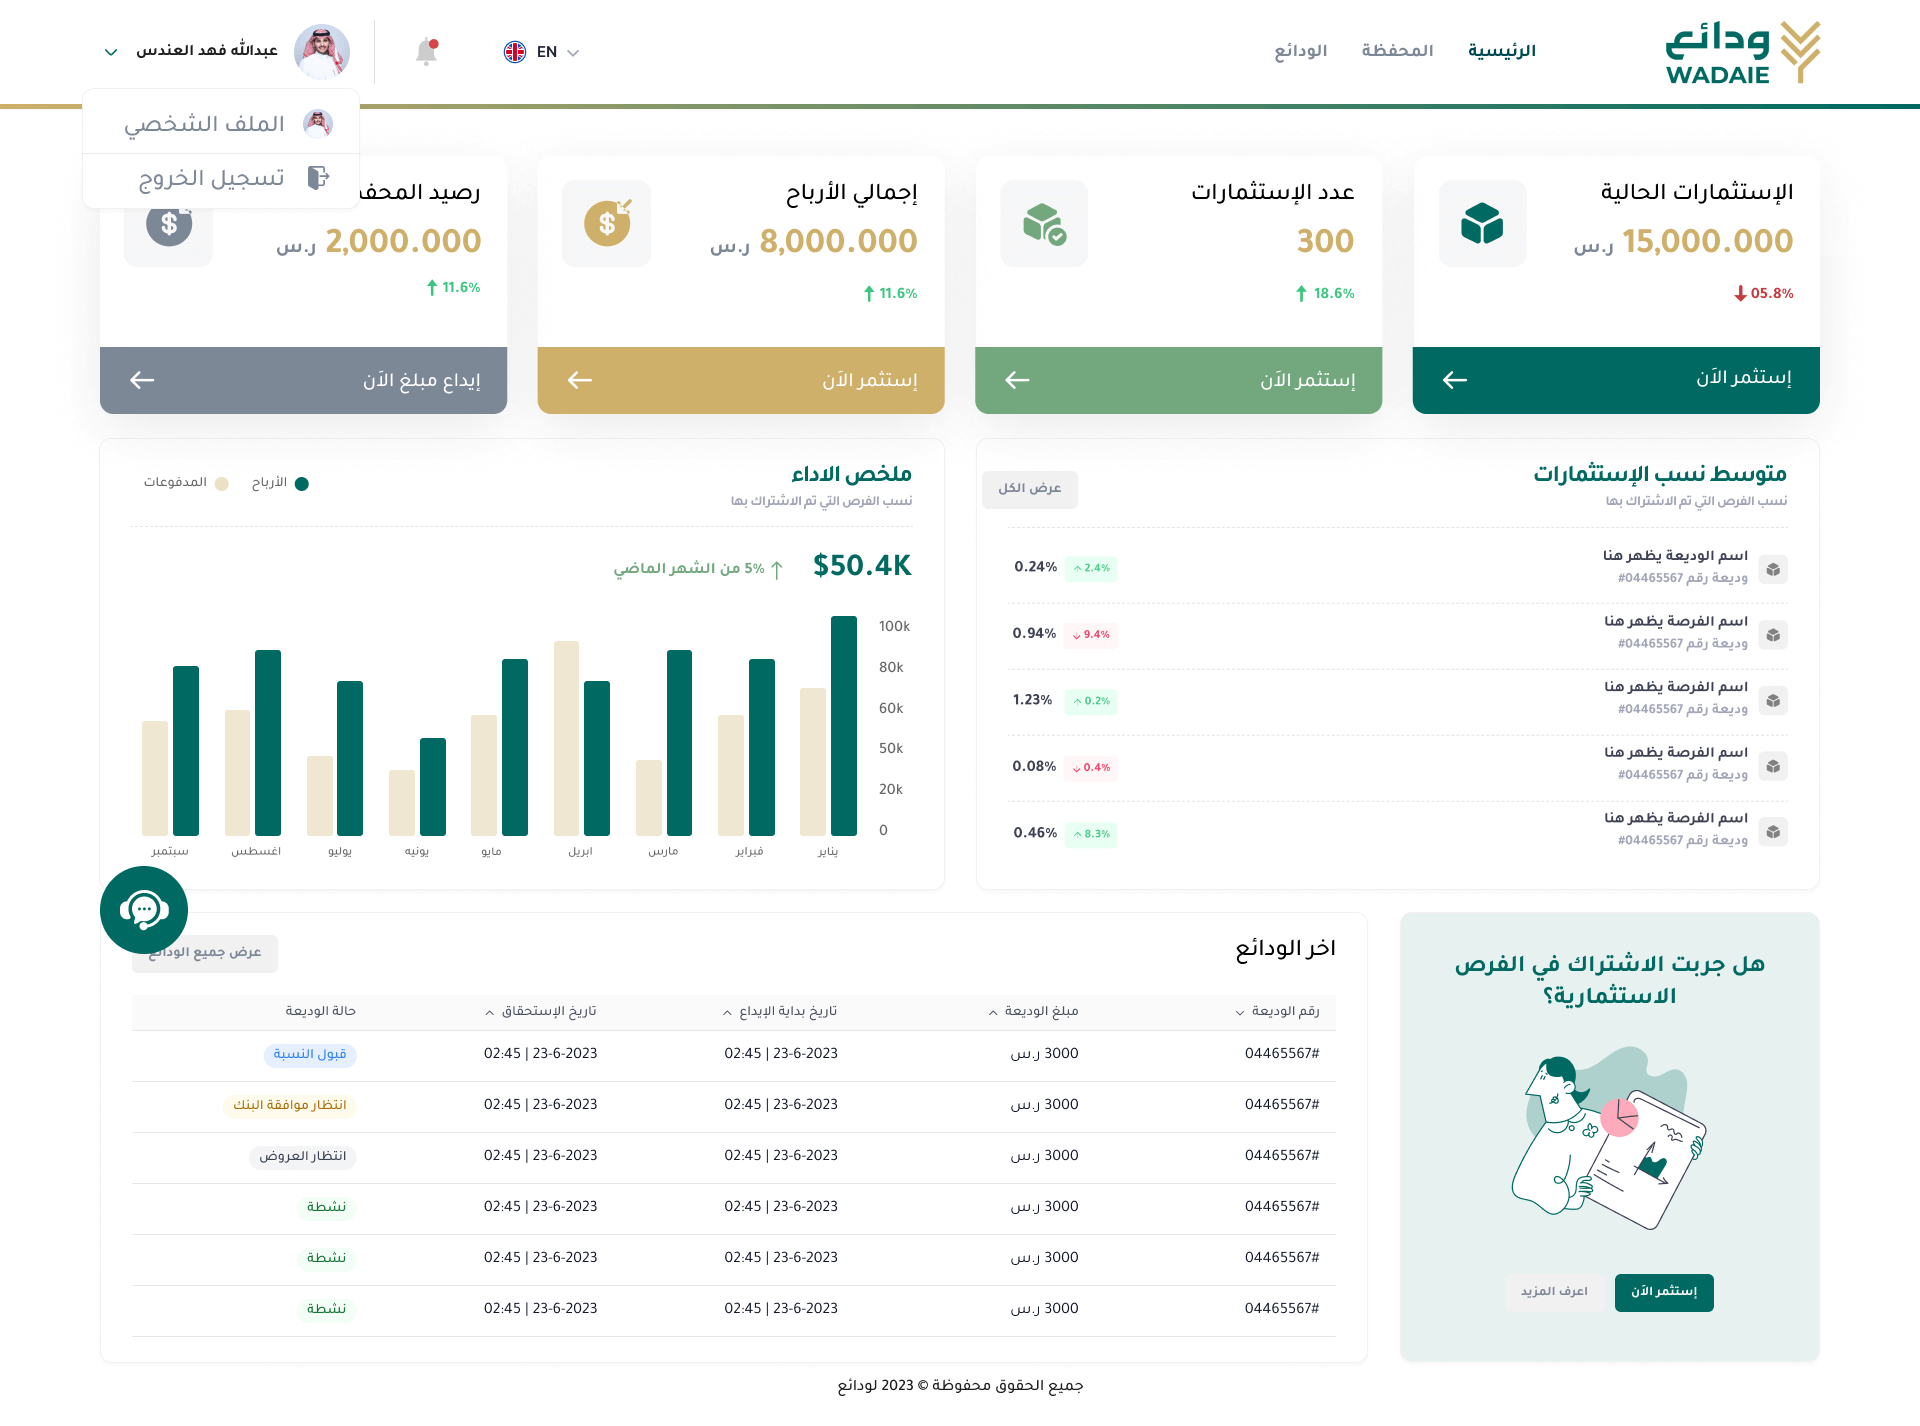Sort table by مبلغ الوديعة column
The height and width of the screenshot is (1426, 1920).
coord(1034,1011)
